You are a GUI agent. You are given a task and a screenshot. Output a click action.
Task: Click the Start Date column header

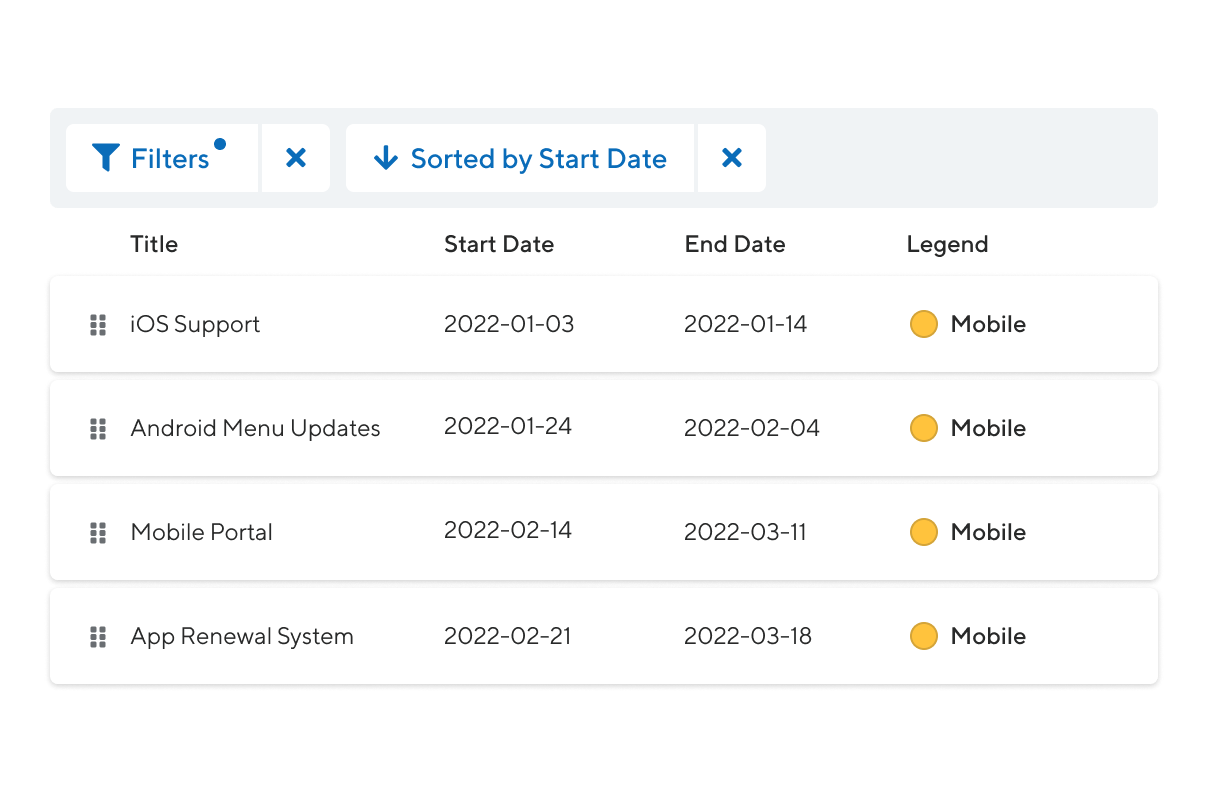[x=499, y=244]
